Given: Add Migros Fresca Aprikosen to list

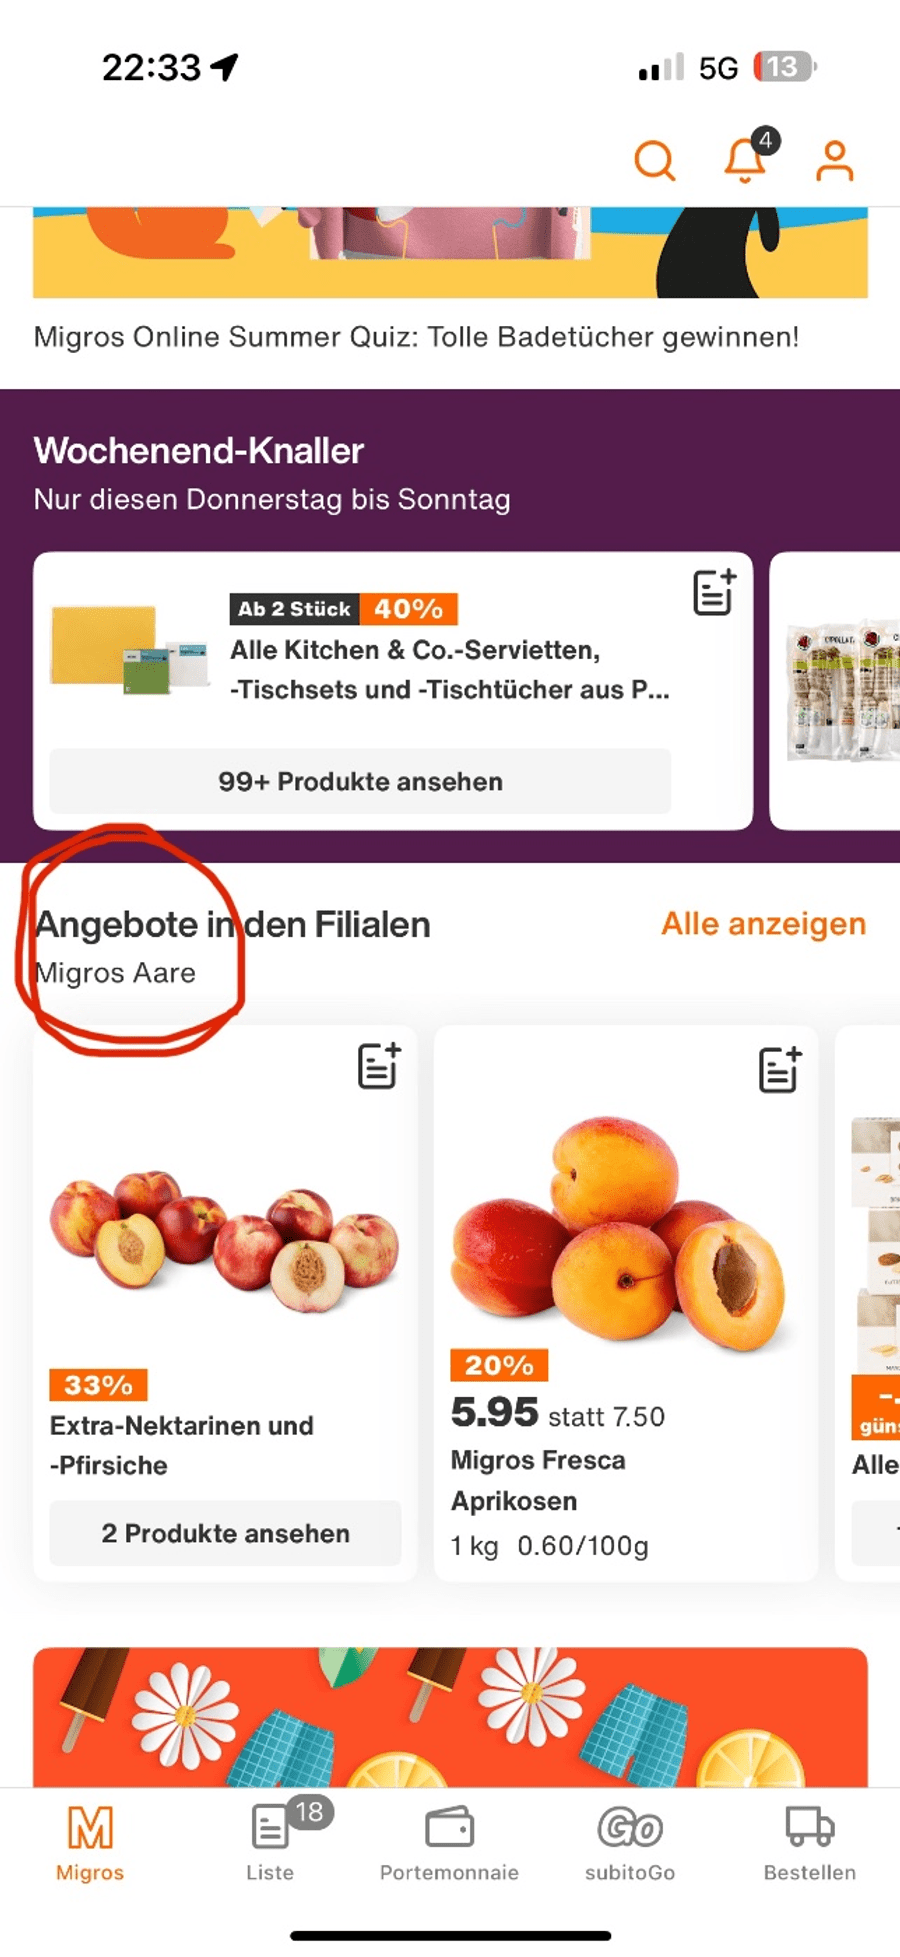Looking at the screenshot, I should click(x=779, y=1069).
